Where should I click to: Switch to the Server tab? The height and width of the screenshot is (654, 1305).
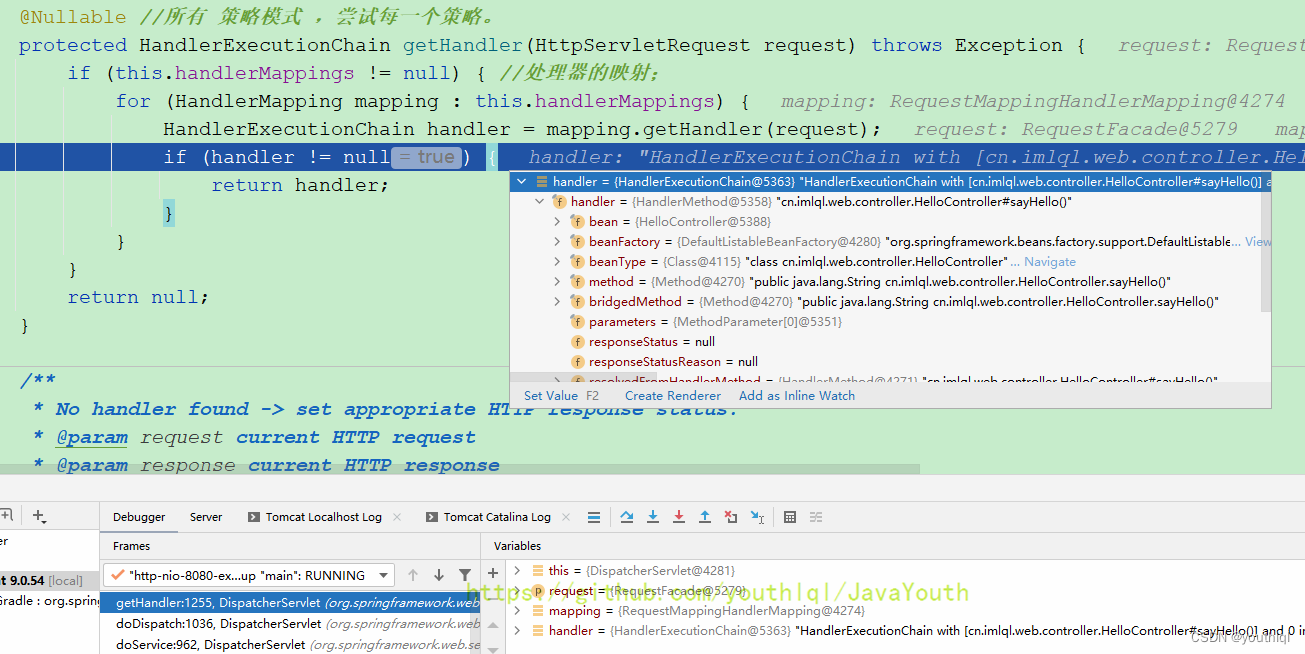pos(206,517)
